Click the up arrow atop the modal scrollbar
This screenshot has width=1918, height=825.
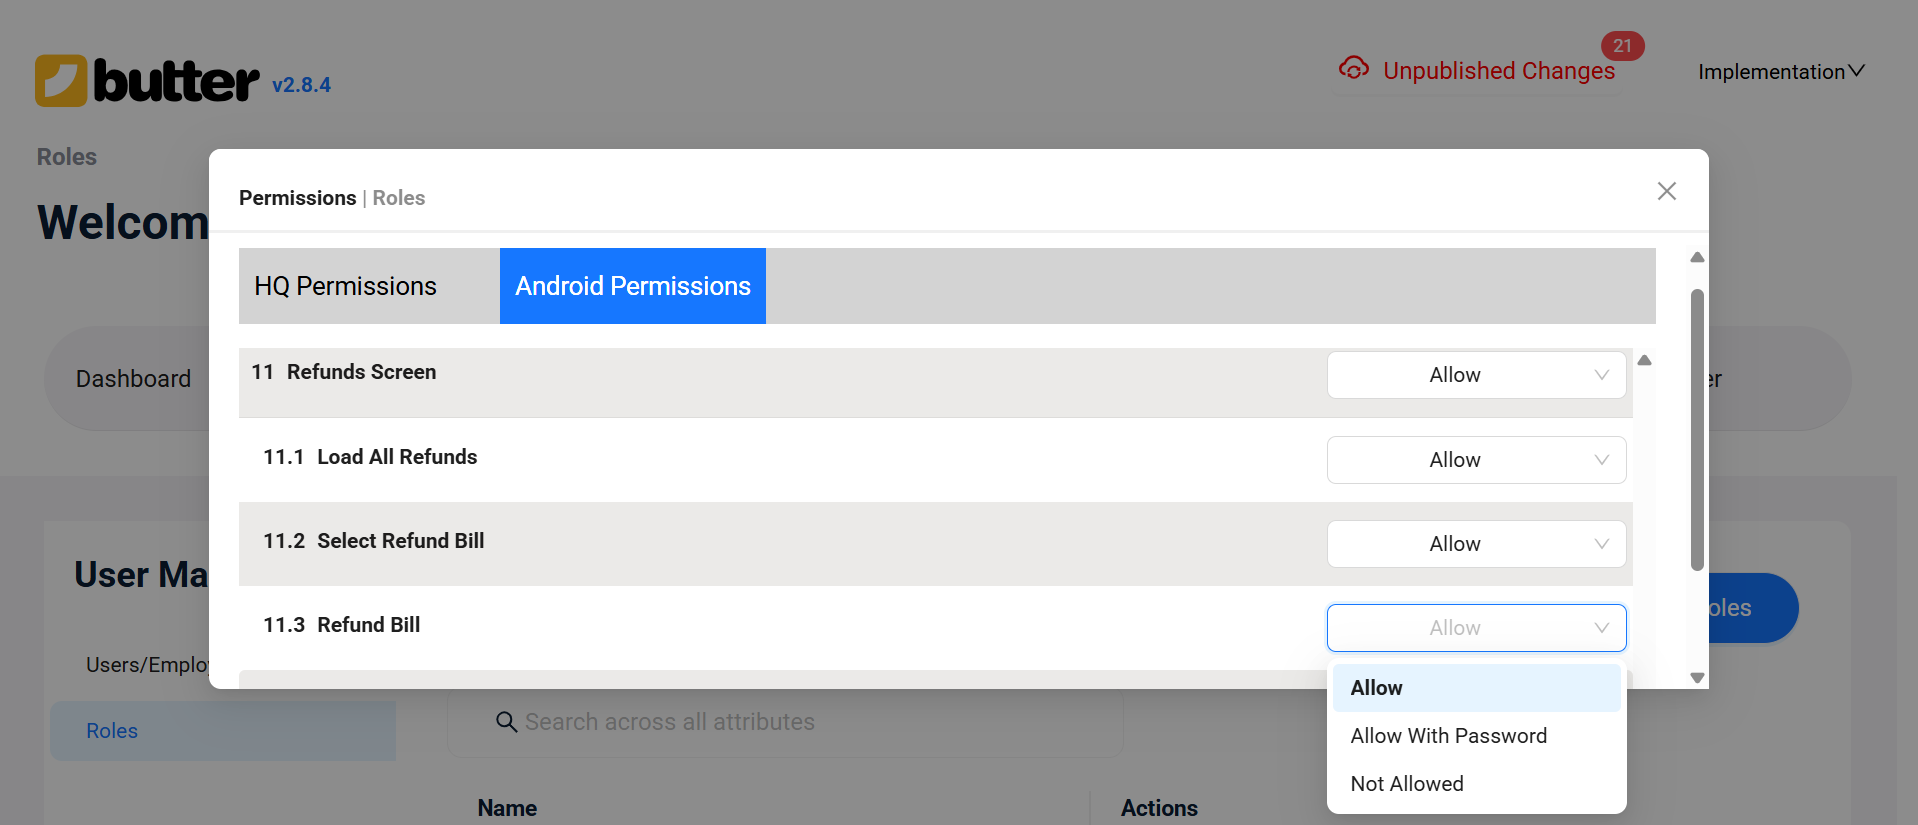(x=1695, y=257)
